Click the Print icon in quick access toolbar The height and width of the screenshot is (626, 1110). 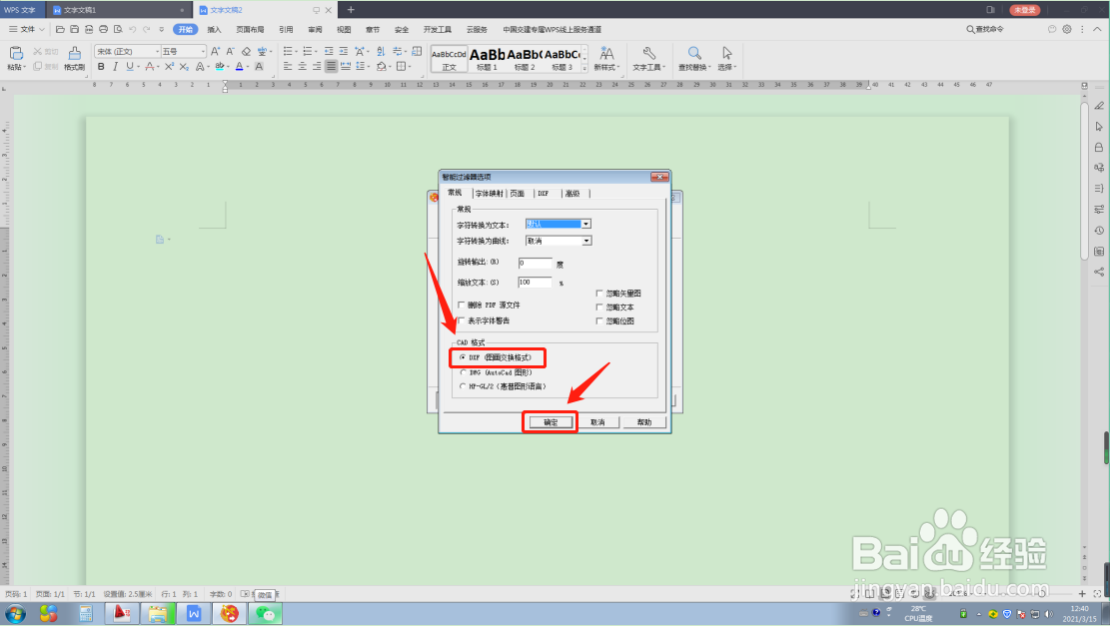click(103, 30)
